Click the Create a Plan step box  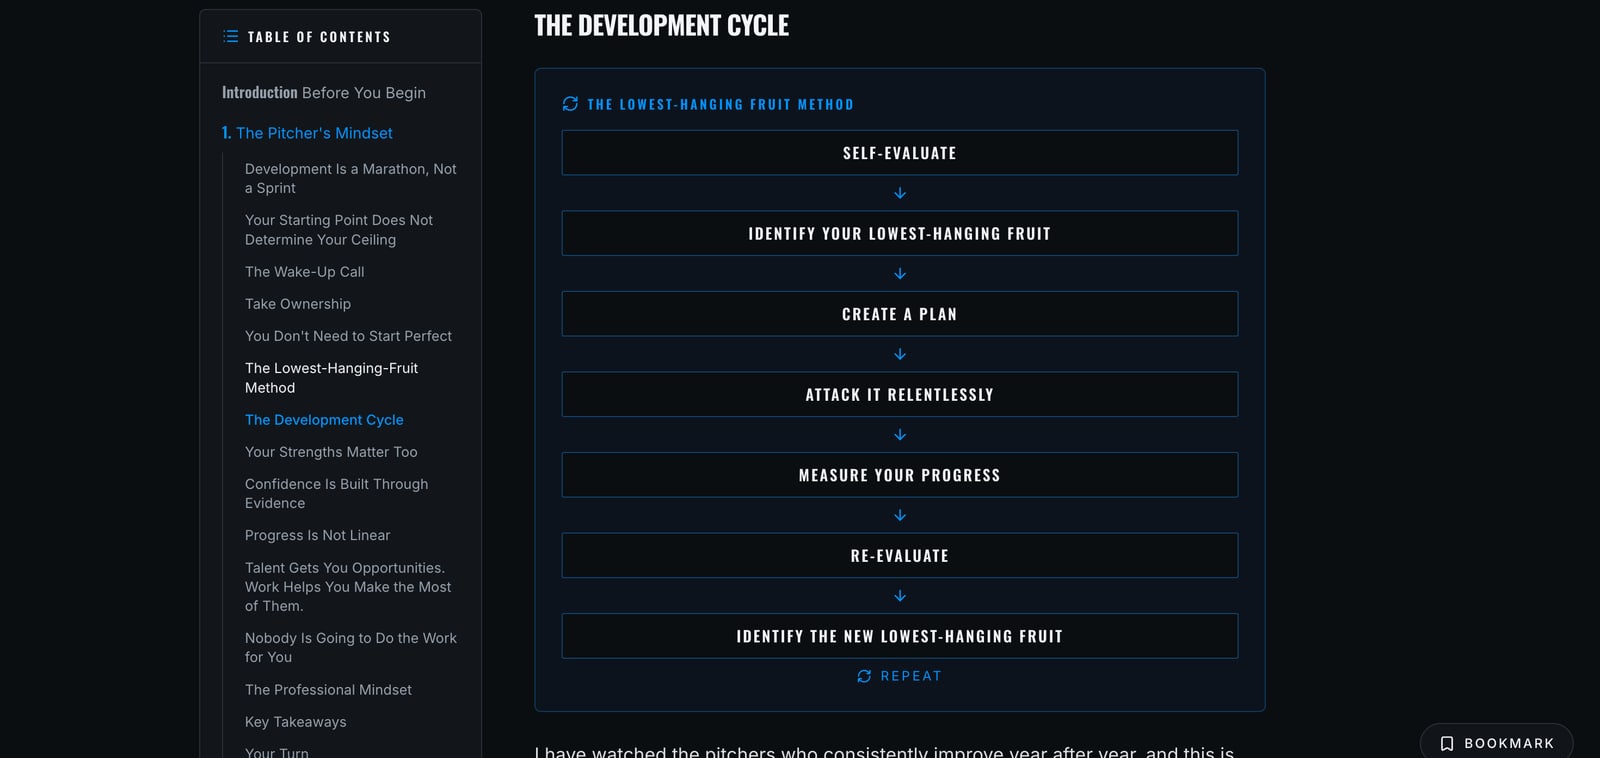900,314
